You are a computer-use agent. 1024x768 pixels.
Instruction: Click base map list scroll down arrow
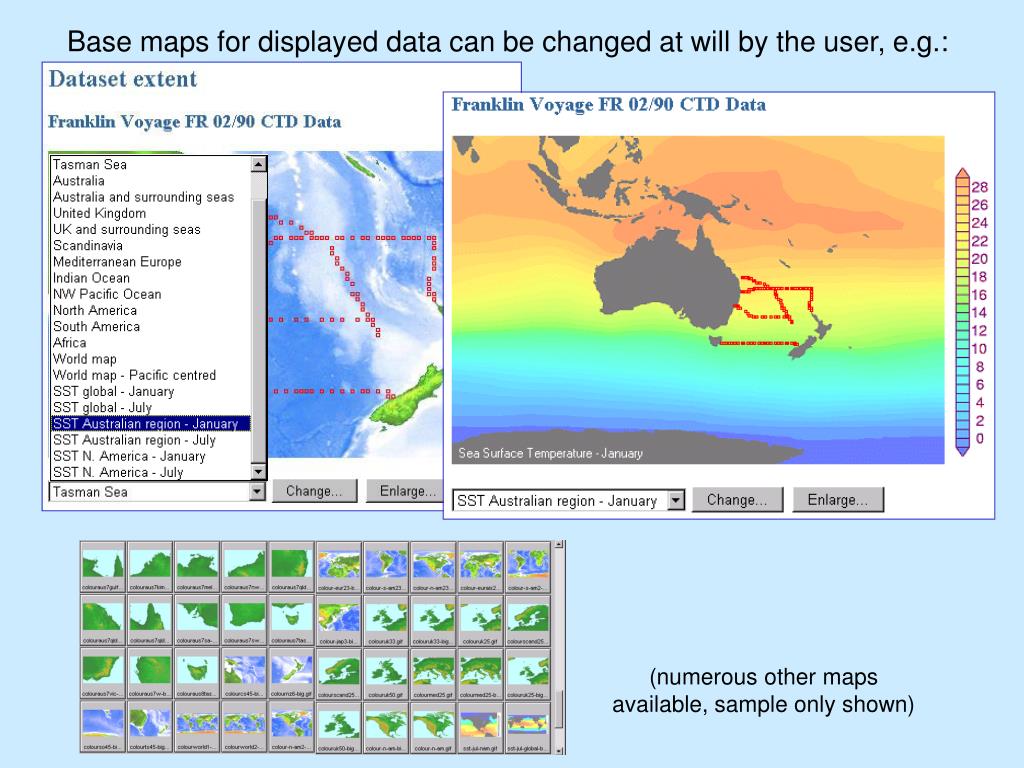259,472
